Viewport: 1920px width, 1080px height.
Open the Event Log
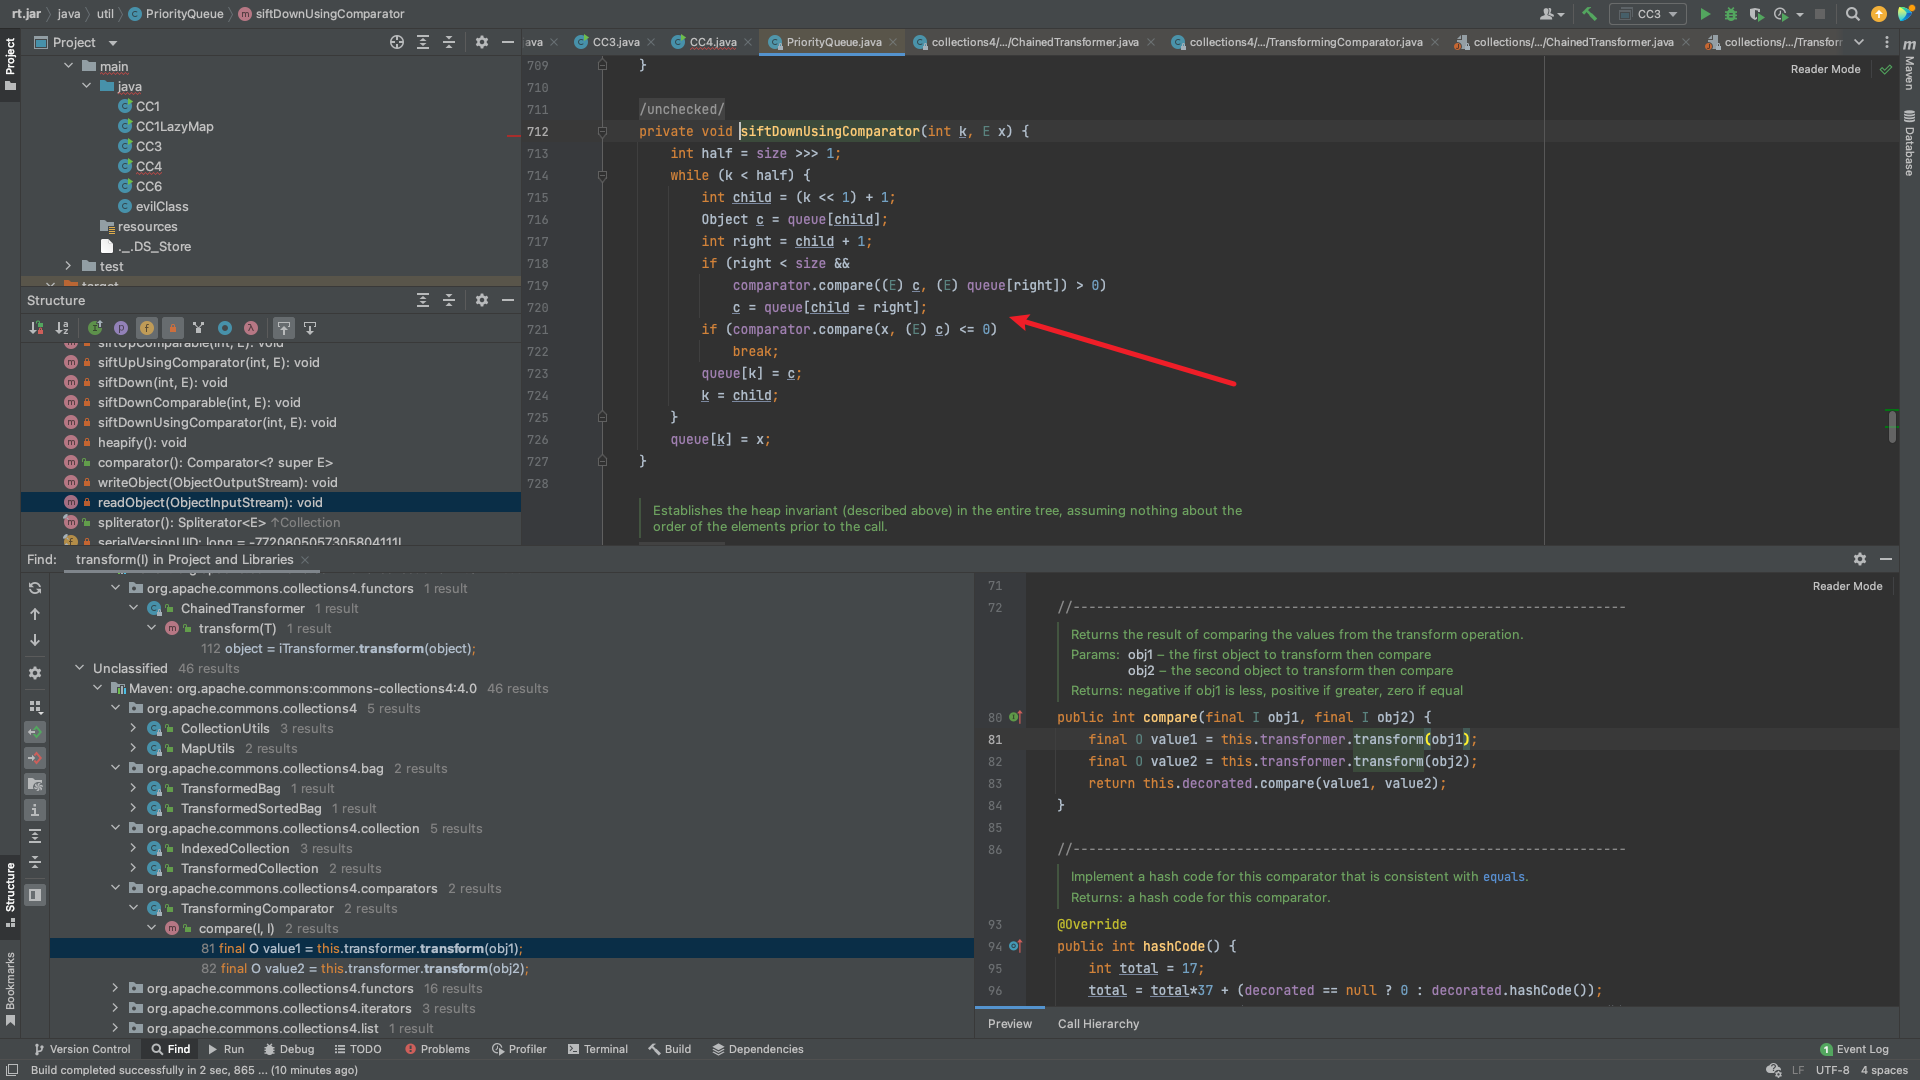click(1855, 1049)
